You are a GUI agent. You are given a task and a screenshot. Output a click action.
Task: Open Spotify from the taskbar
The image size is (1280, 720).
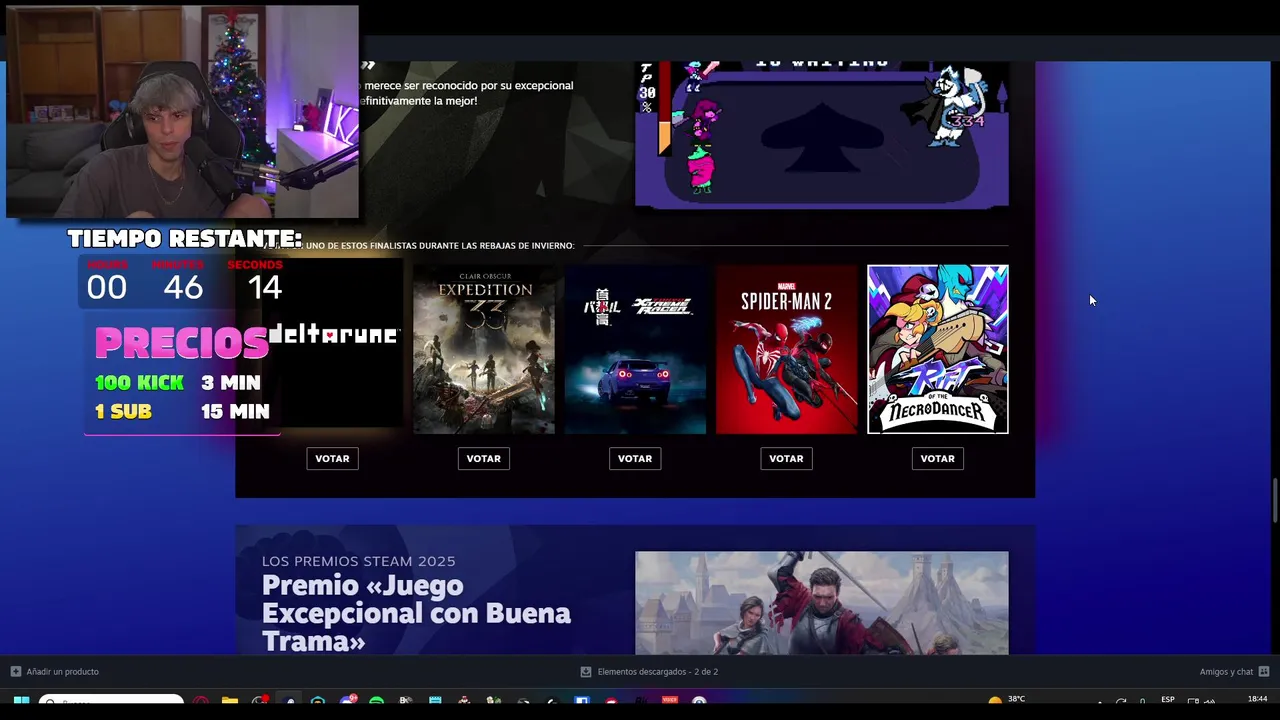(x=376, y=701)
